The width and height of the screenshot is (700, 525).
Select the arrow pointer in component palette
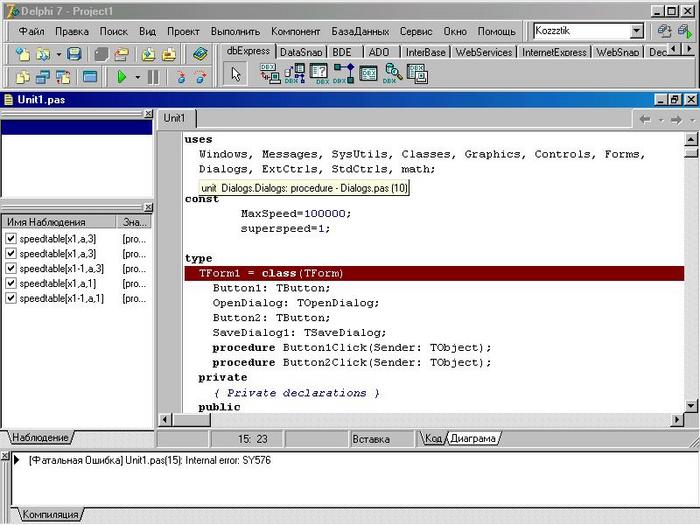[x=236, y=74]
